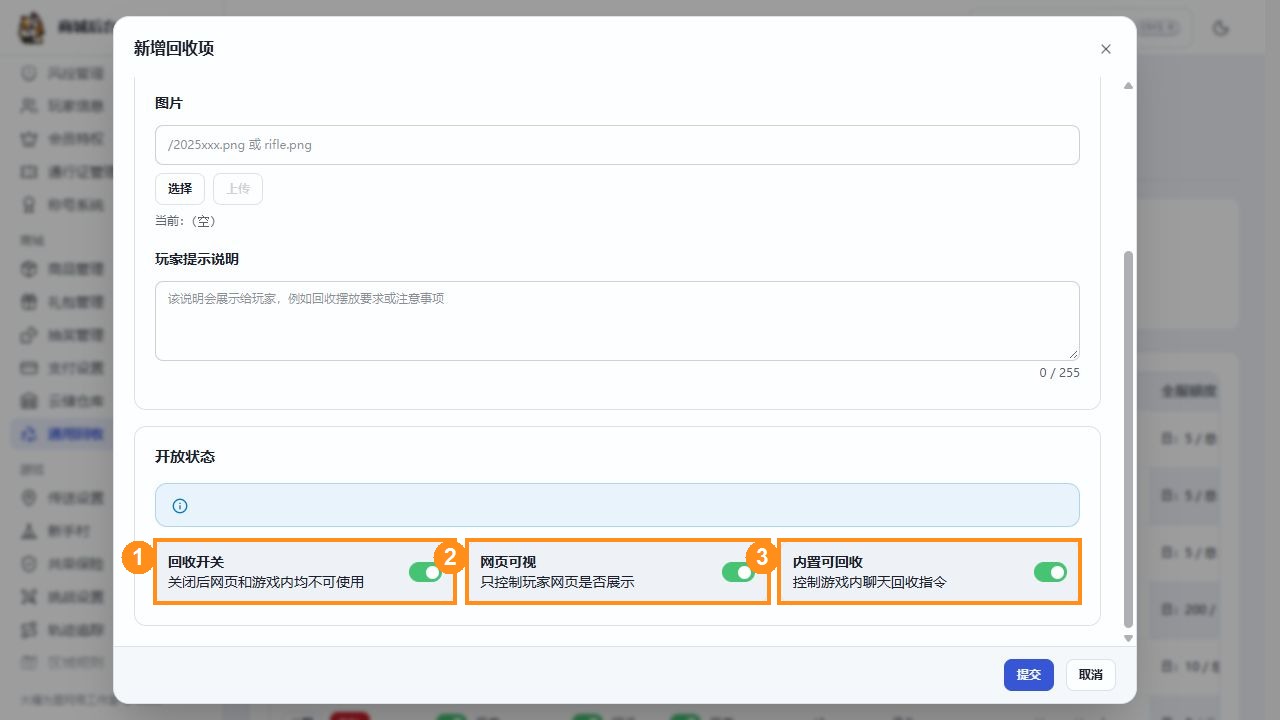Viewport: 1280px width, 720px height.
Task: Click the 开放状态 section heading
Action: (x=185, y=457)
